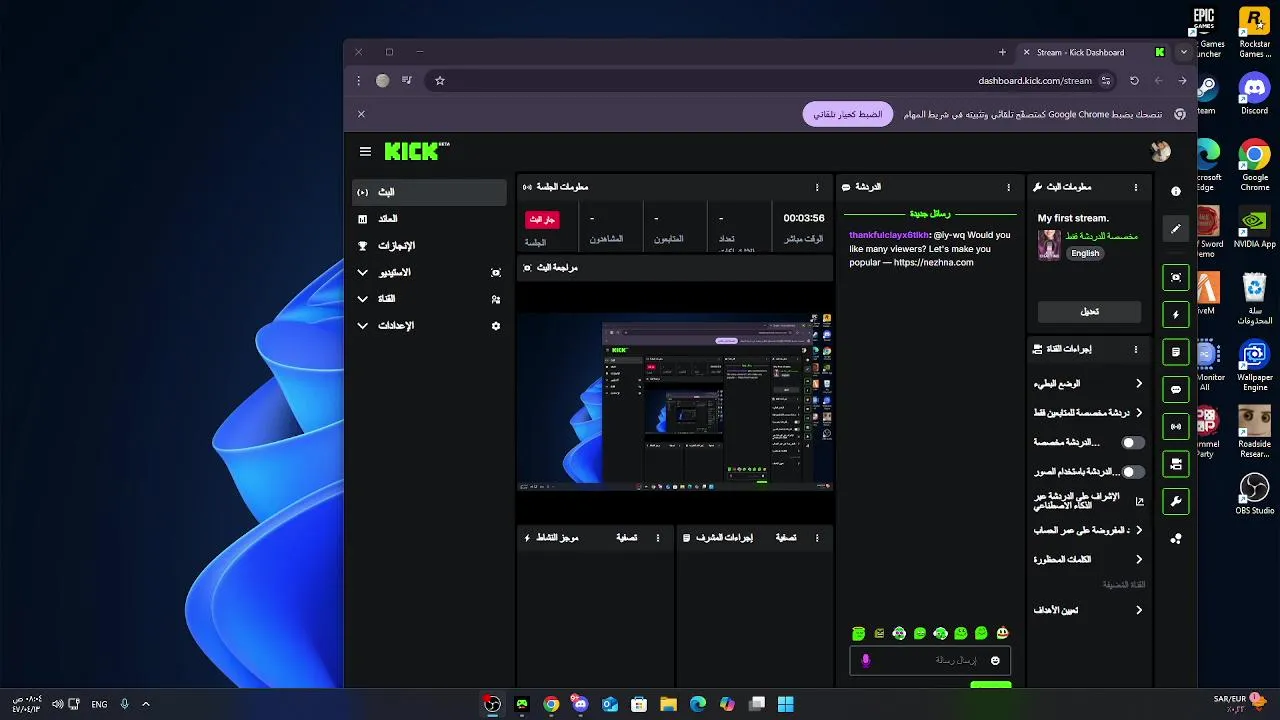The height and width of the screenshot is (720, 1280).
Task: Click the studio camera icon beside الاستوديو
Action: pos(496,272)
